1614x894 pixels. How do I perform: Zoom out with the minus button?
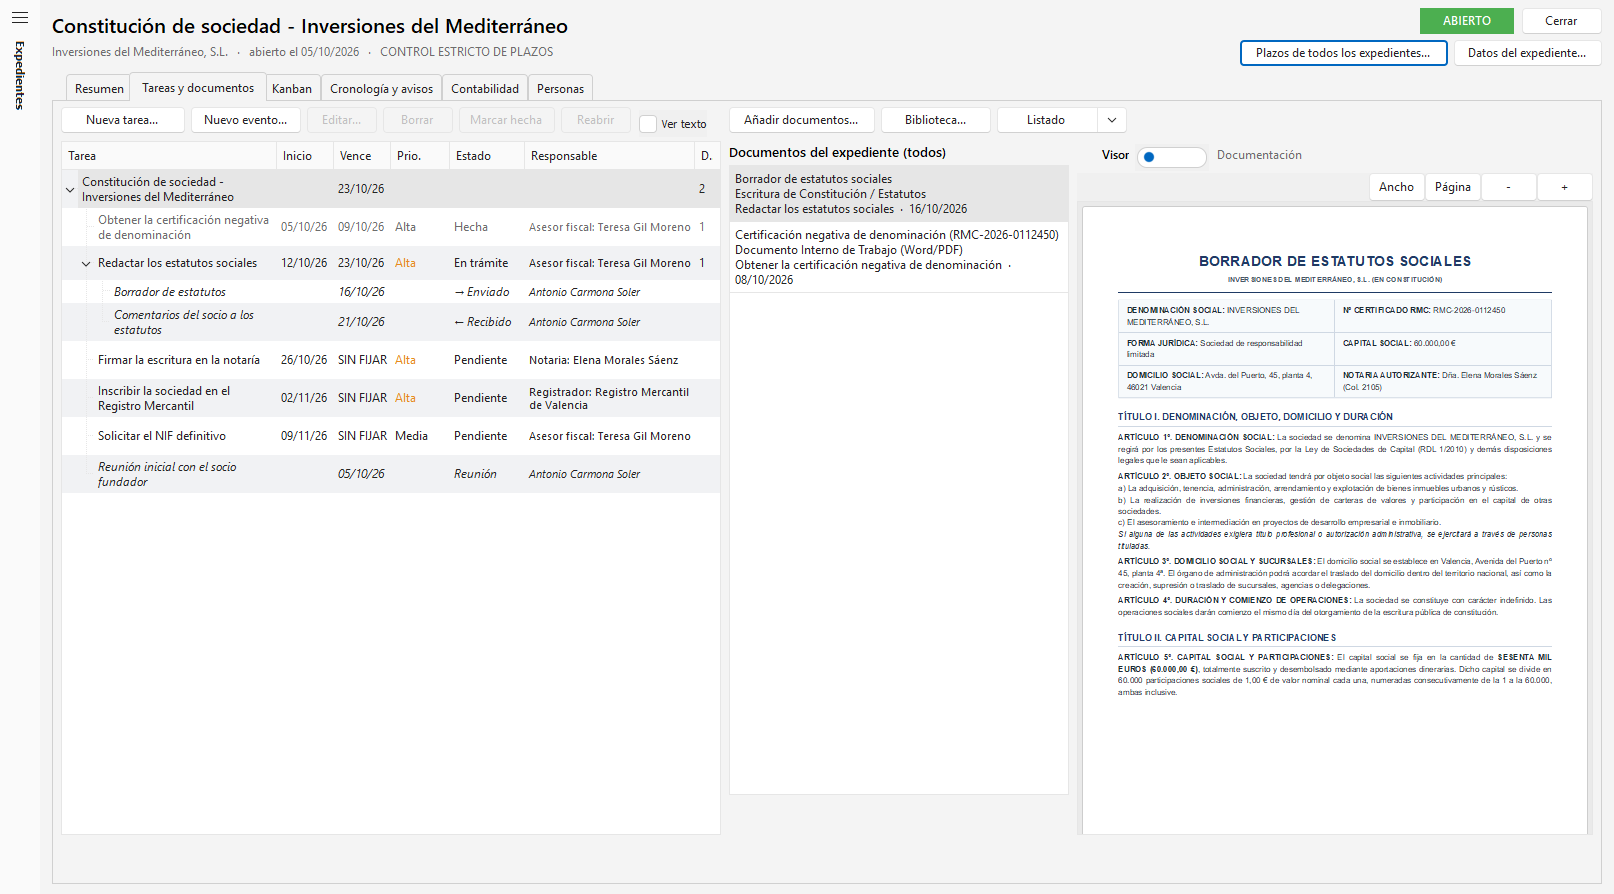(x=1508, y=187)
